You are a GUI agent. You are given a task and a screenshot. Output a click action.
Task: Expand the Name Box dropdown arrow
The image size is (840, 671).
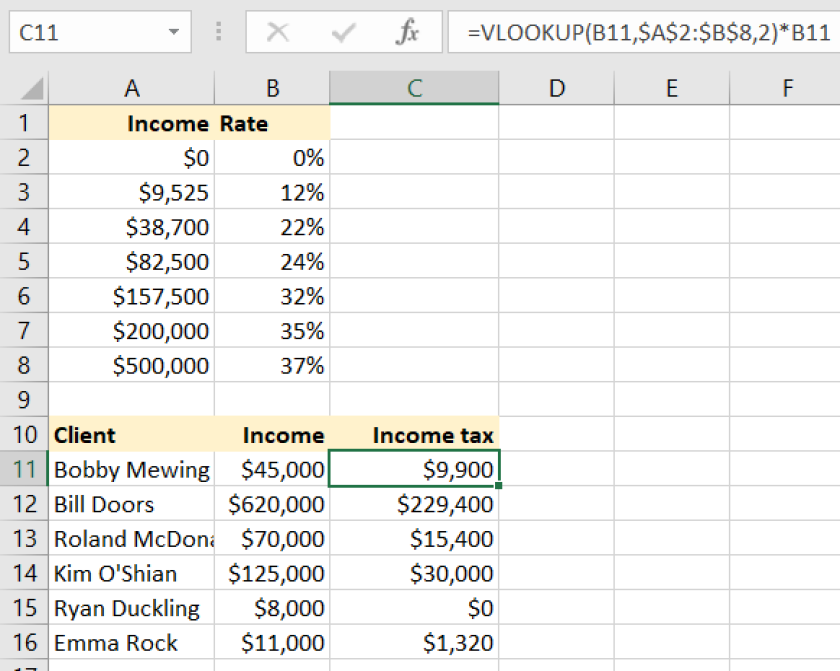pyautogui.click(x=174, y=33)
